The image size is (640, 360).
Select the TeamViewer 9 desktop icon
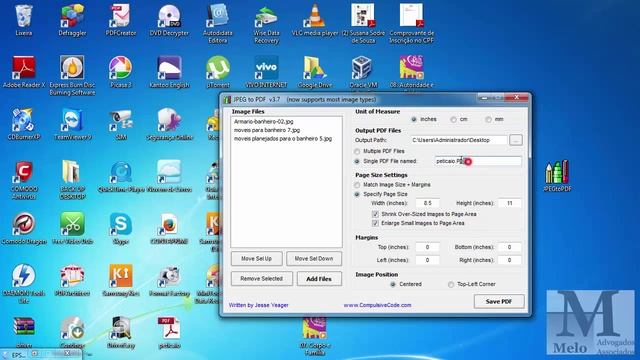tap(72, 124)
